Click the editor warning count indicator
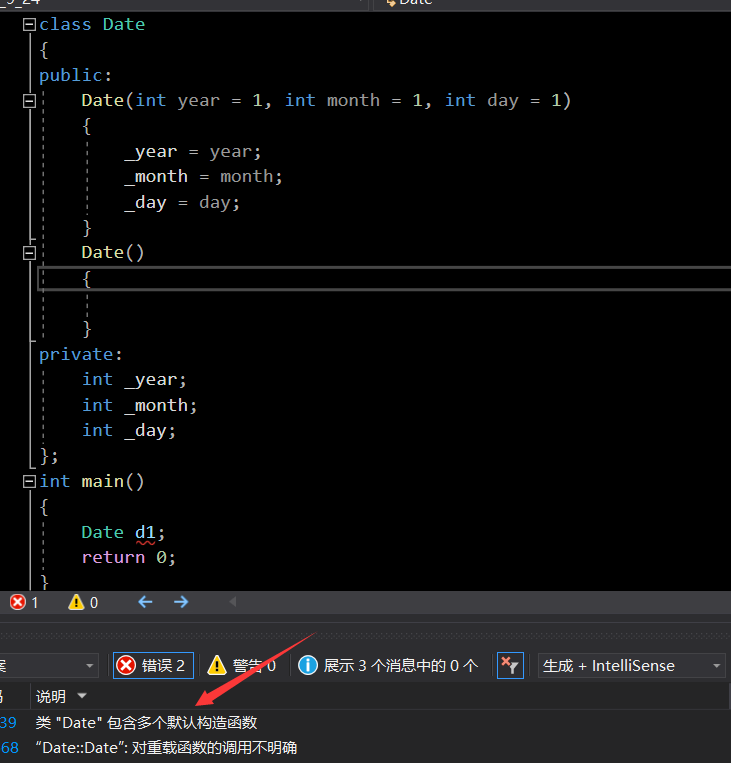This screenshot has width=731, height=763. pyautogui.click(x=83, y=602)
